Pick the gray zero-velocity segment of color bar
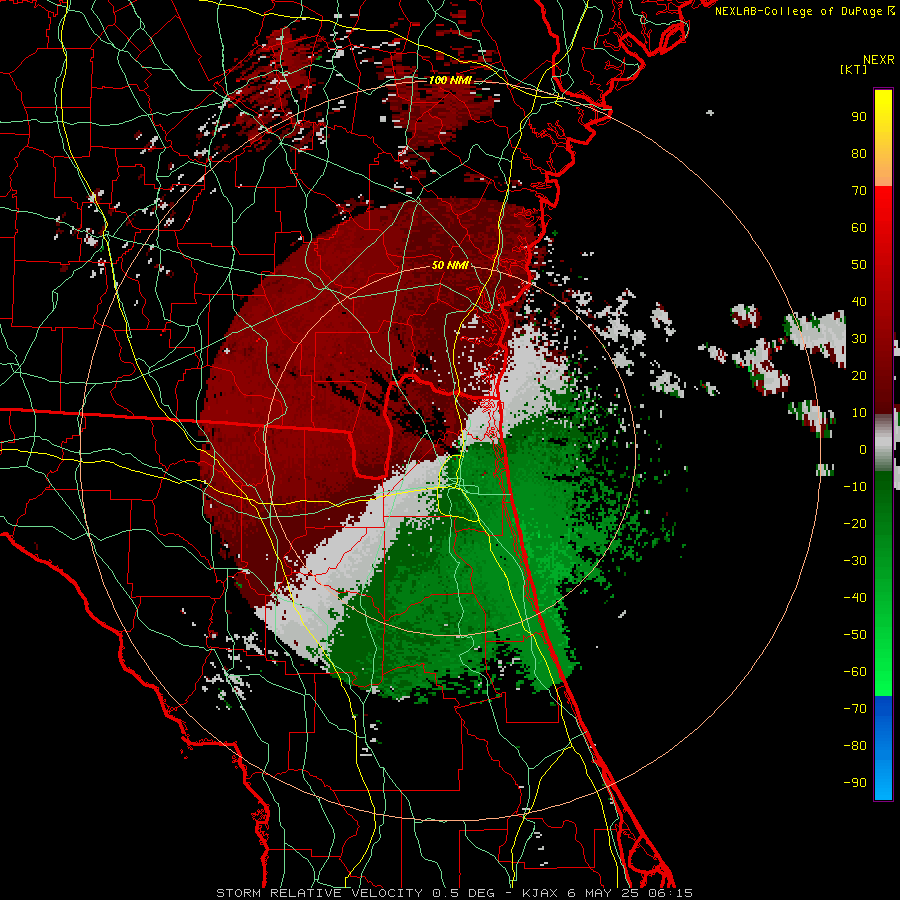Image resolution: width=900 pixels, height=900 pixels. click(883, 443)
